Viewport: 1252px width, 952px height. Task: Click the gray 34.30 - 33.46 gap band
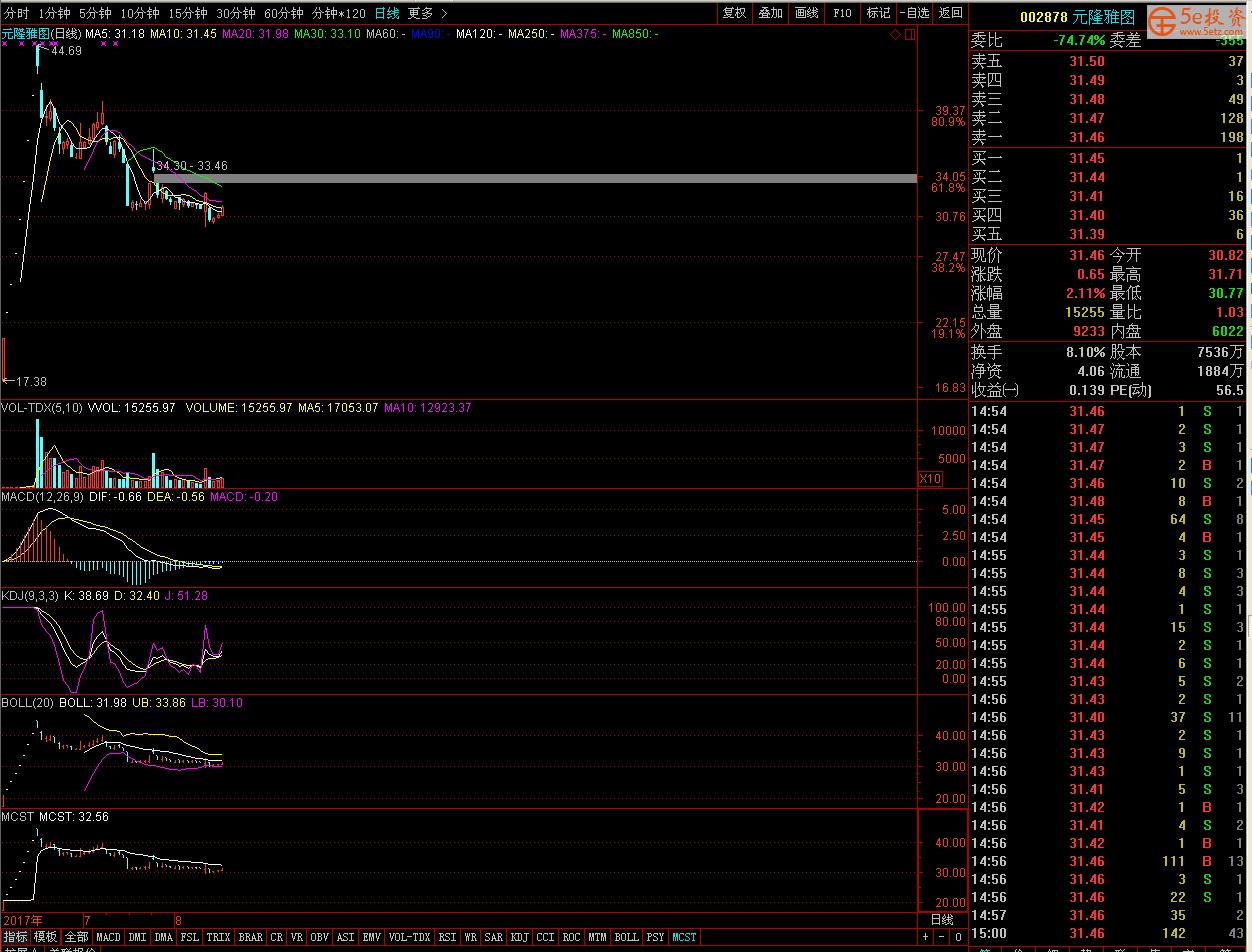[535, 178]
